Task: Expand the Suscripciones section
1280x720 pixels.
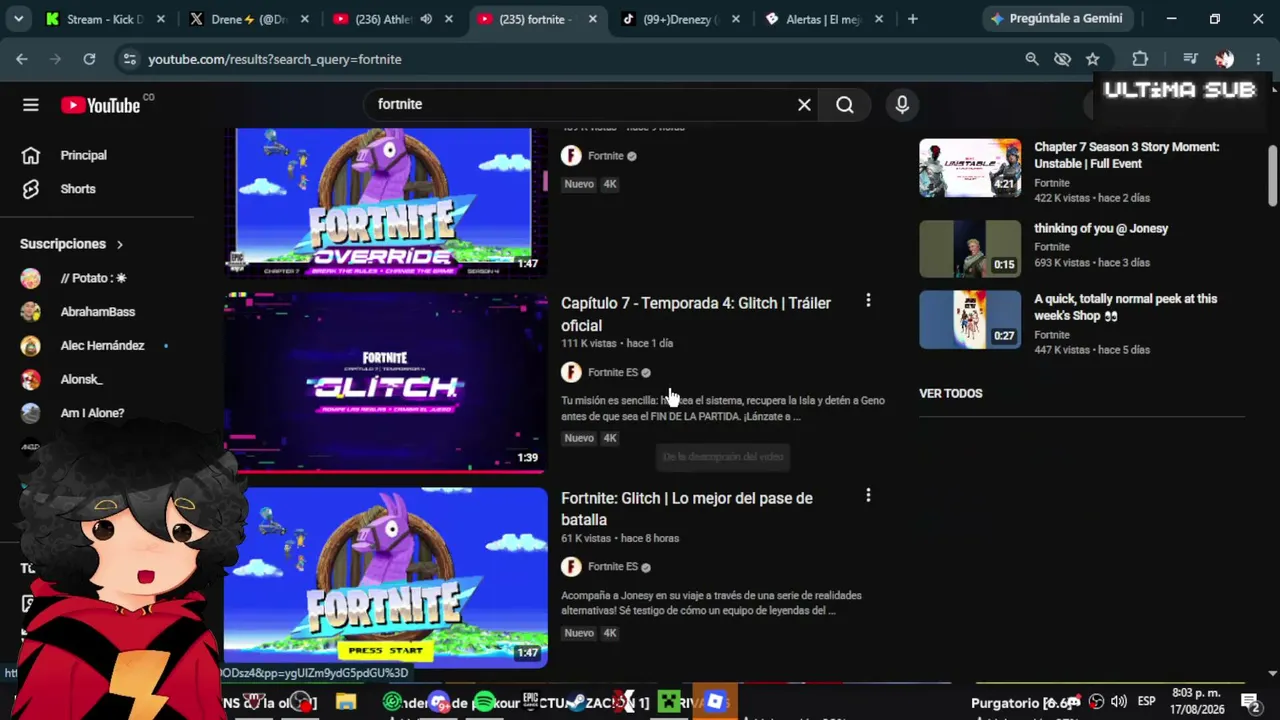Action: point(72,244)
